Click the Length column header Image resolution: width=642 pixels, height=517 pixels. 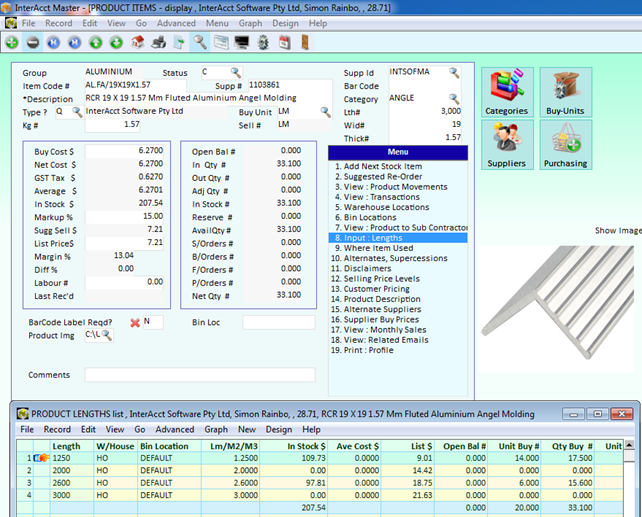coord(66,446)
